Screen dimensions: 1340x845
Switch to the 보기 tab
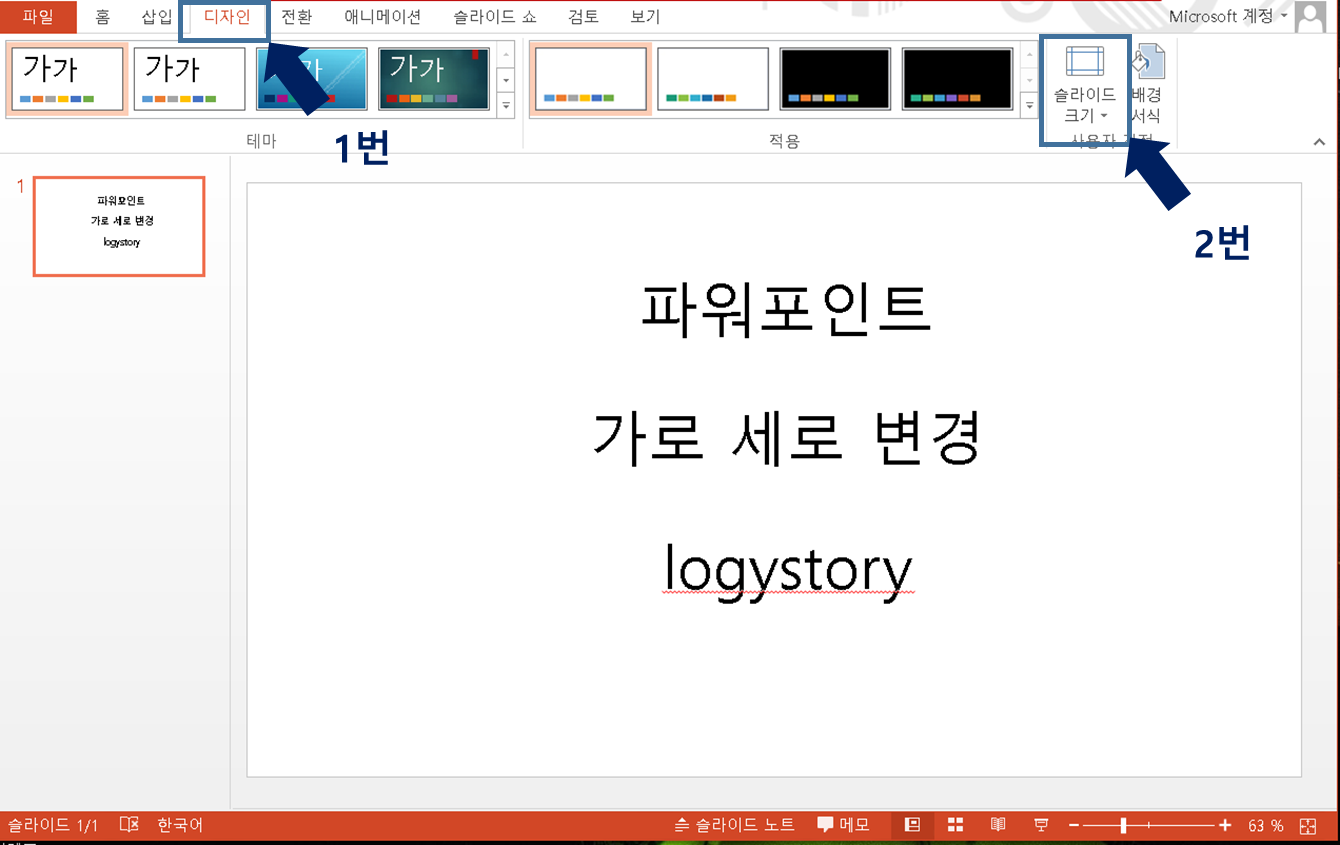coord(645,17)
